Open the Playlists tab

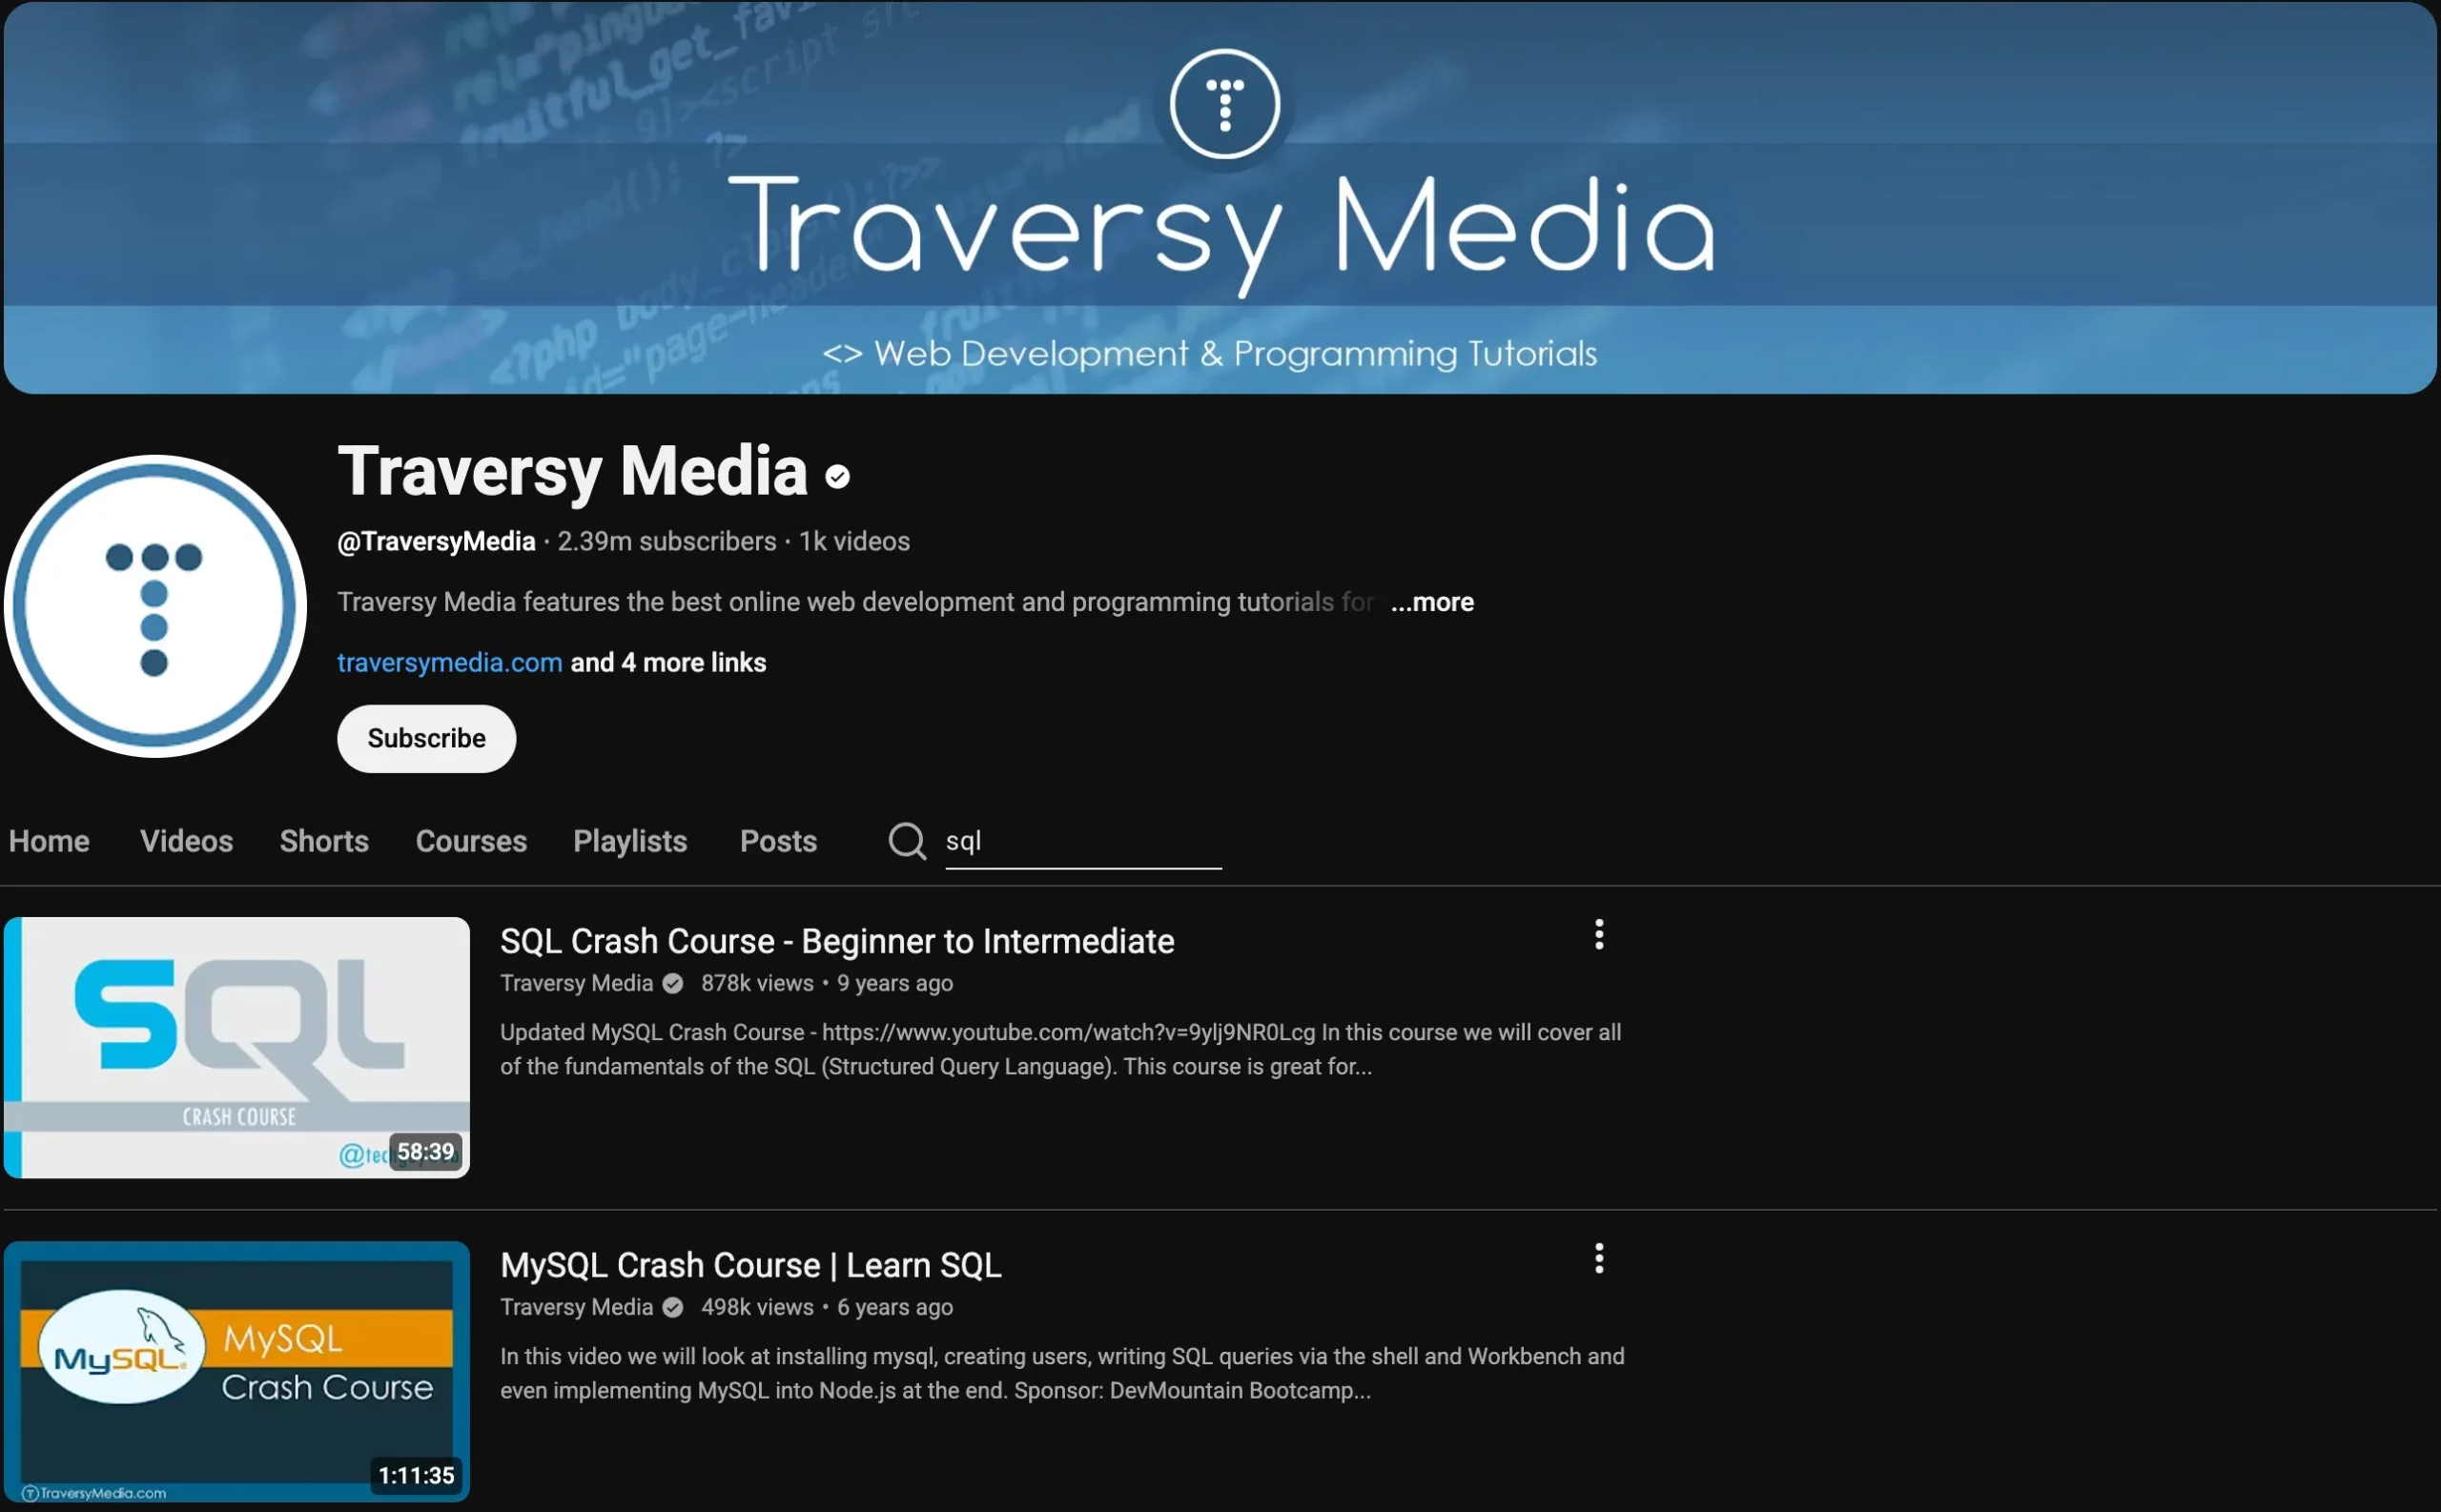pos(629,841)
